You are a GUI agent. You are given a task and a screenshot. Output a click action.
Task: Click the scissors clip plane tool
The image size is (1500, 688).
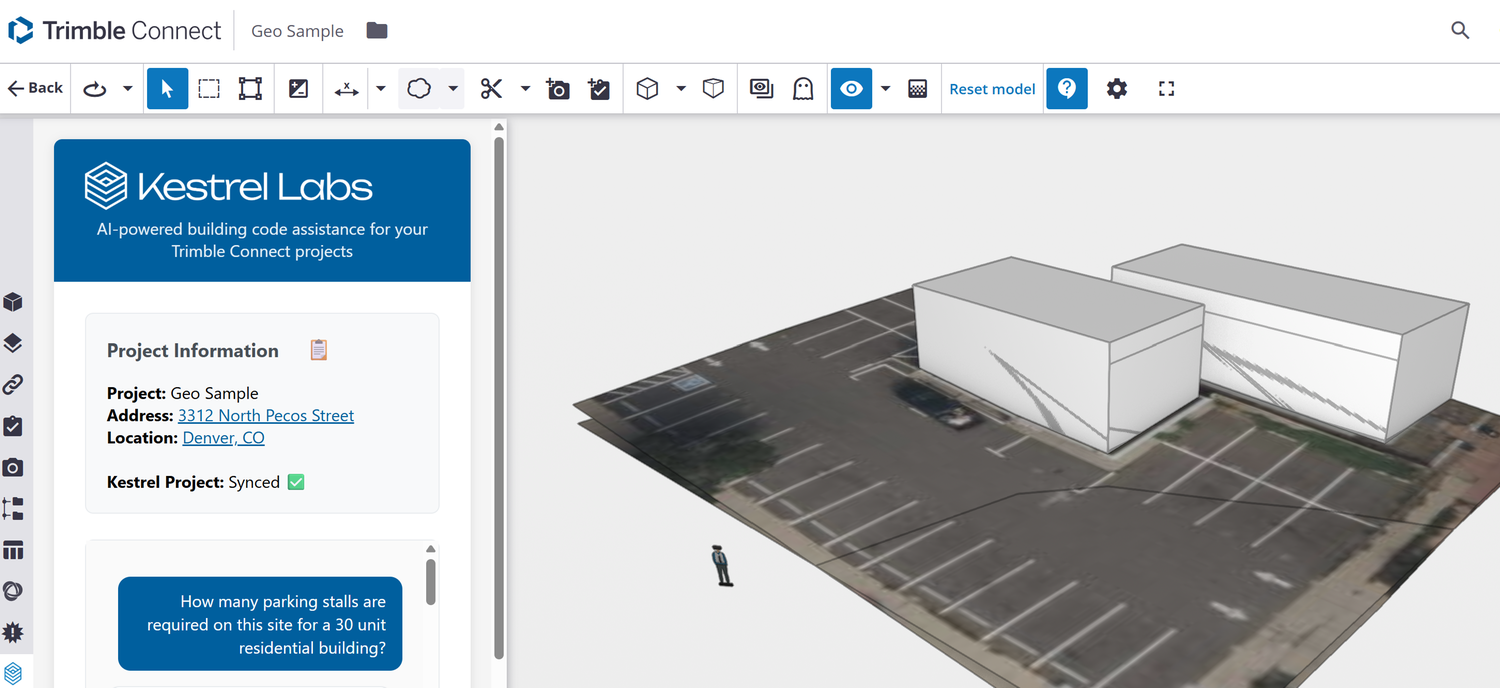490,89
